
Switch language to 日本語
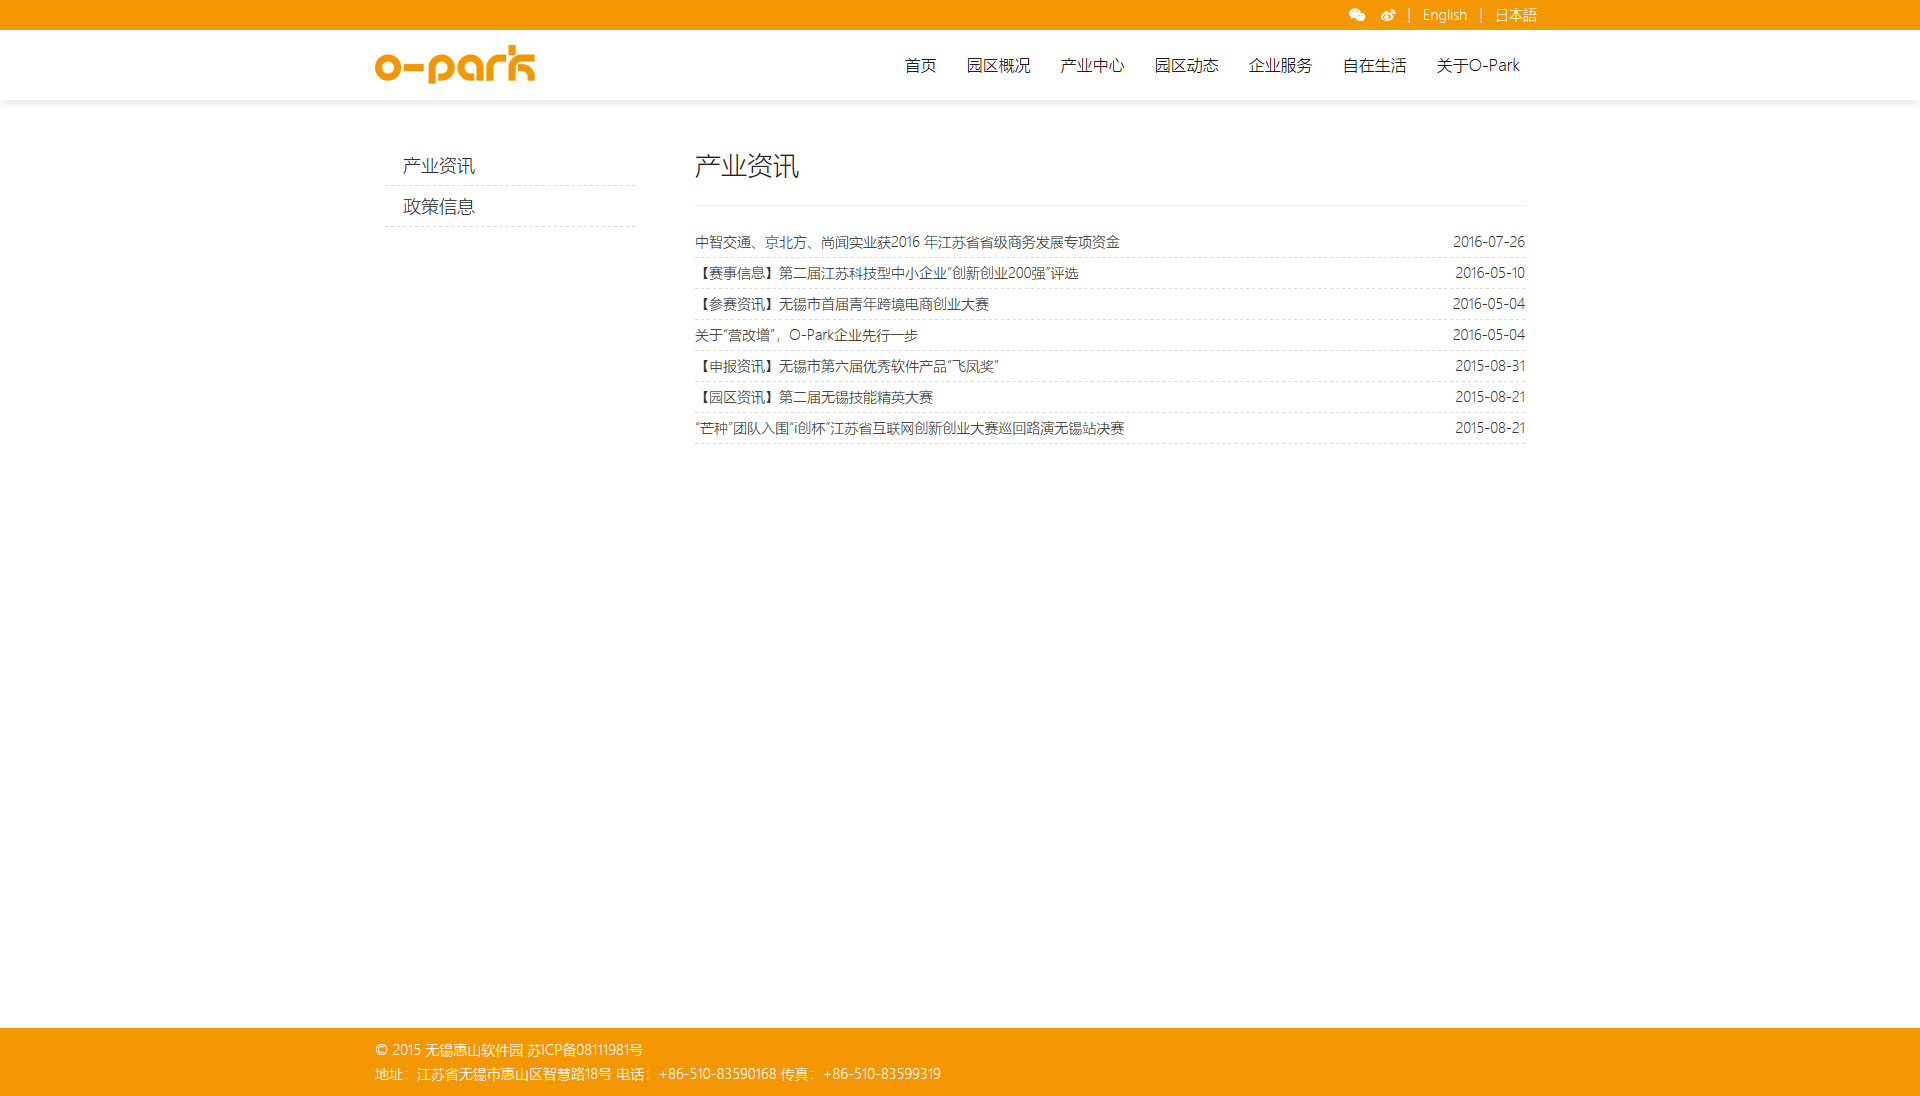click(1515, 15)
